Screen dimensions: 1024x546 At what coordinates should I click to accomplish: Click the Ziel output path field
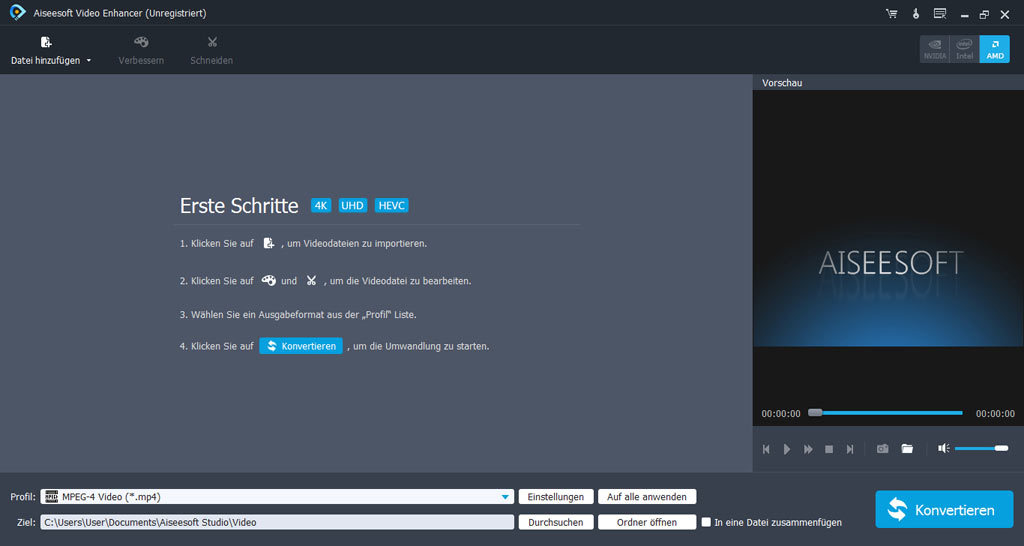277,522
